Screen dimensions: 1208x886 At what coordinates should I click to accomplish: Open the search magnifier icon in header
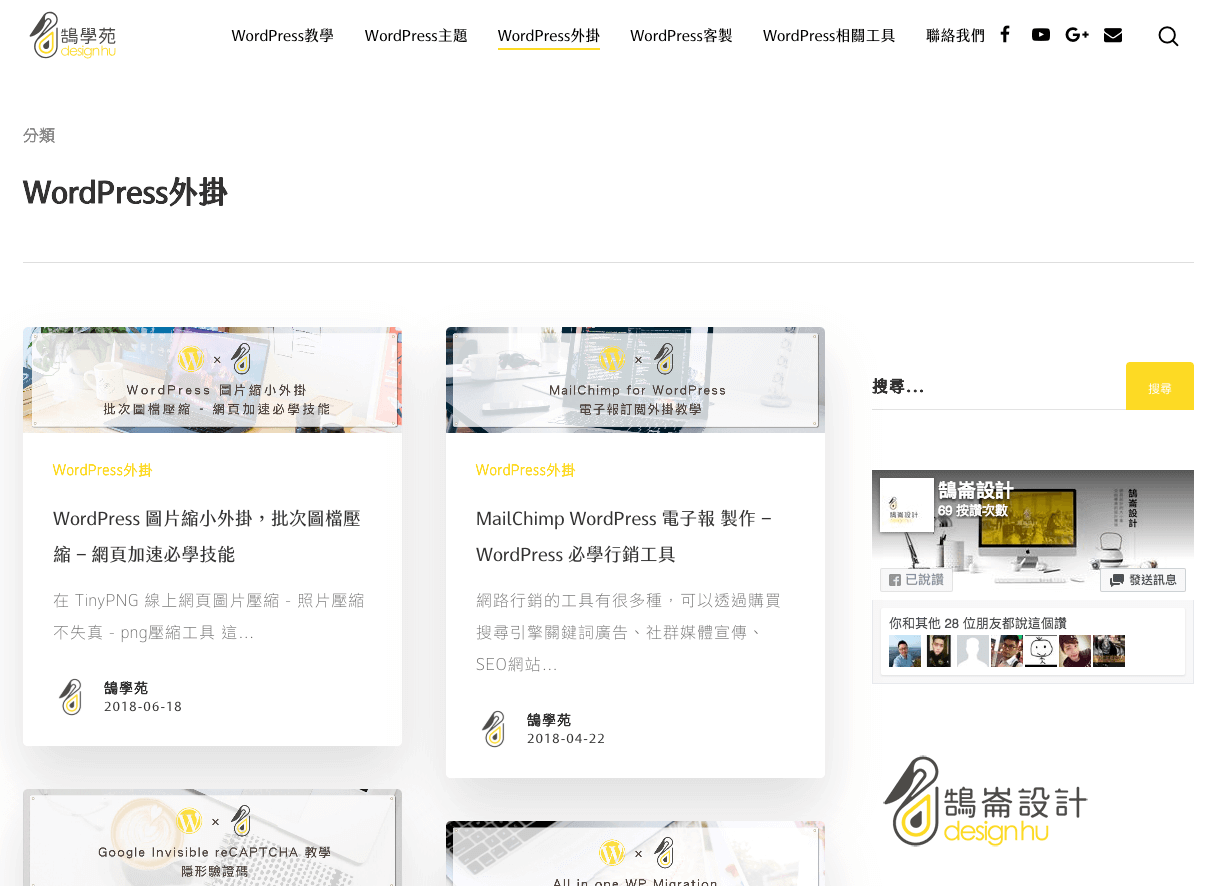pos(1168,36)
